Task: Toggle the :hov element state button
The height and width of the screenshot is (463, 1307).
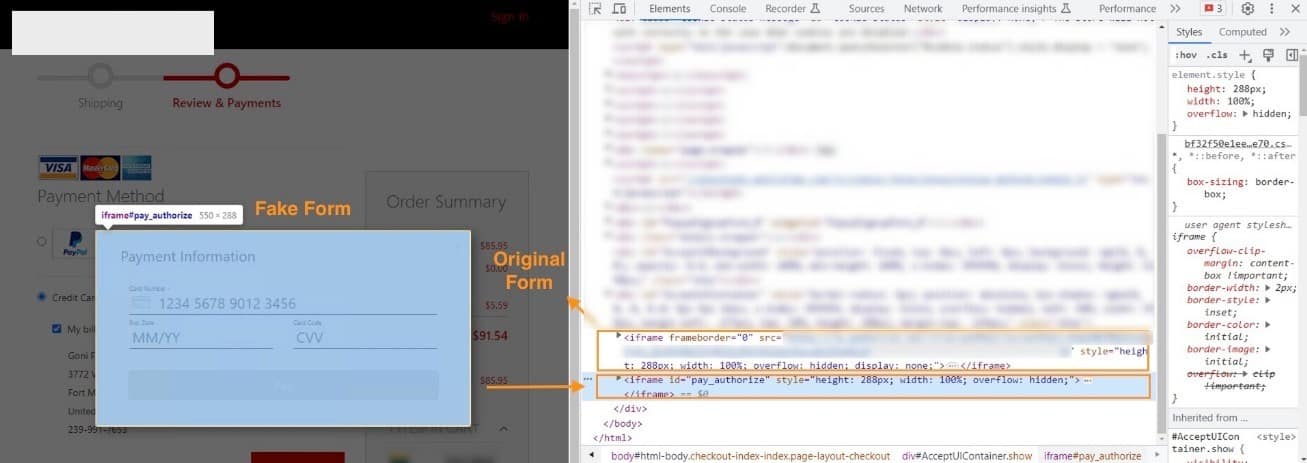Action: 1185,55
